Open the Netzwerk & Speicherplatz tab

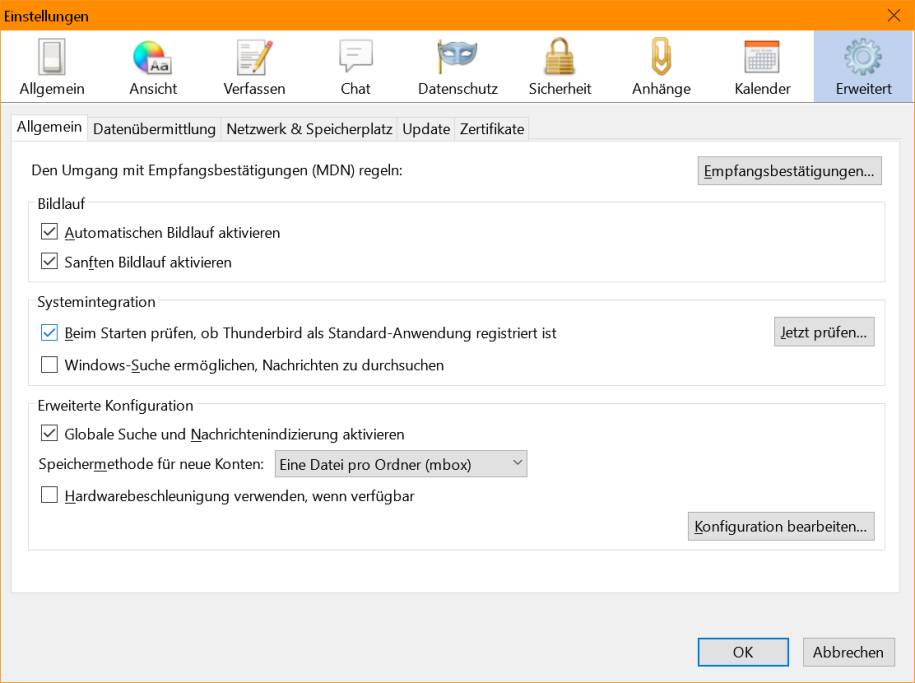click(x=310, y=129)
